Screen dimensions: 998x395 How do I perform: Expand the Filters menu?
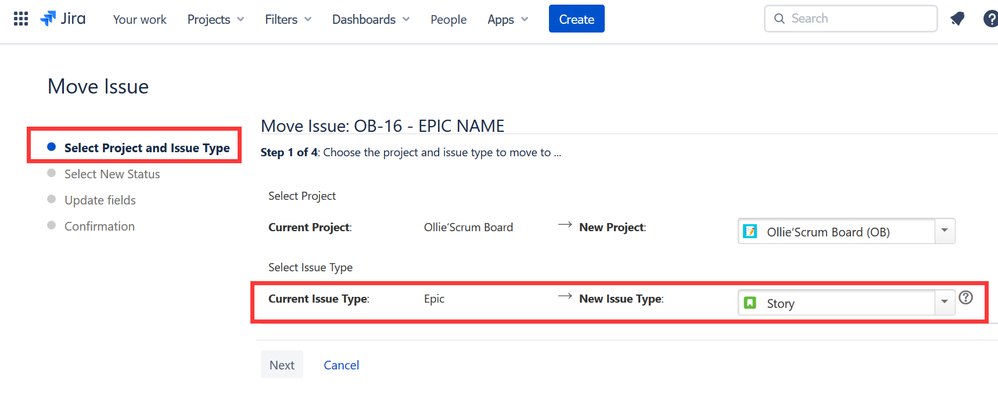(x=288, y=20)
